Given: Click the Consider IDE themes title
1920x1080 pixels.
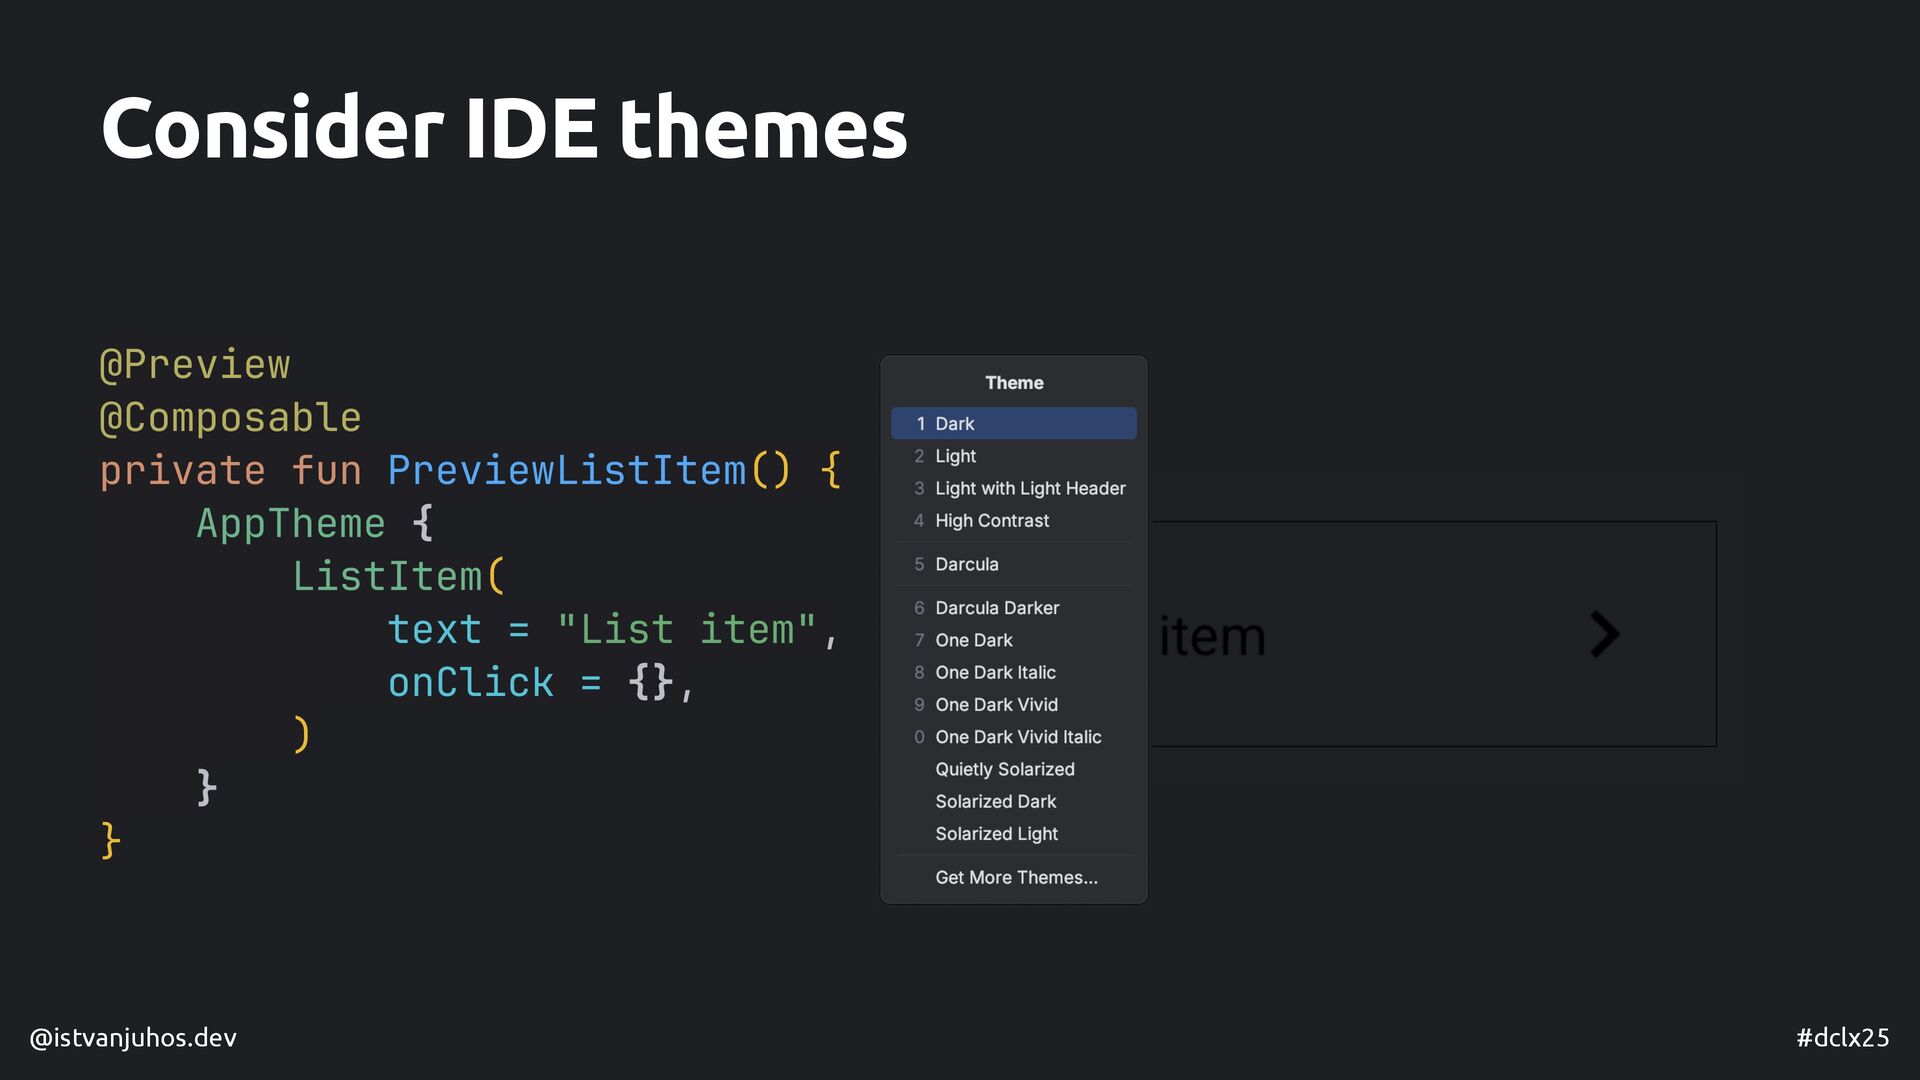Looking at the screenshot, I should click(504, 128).
